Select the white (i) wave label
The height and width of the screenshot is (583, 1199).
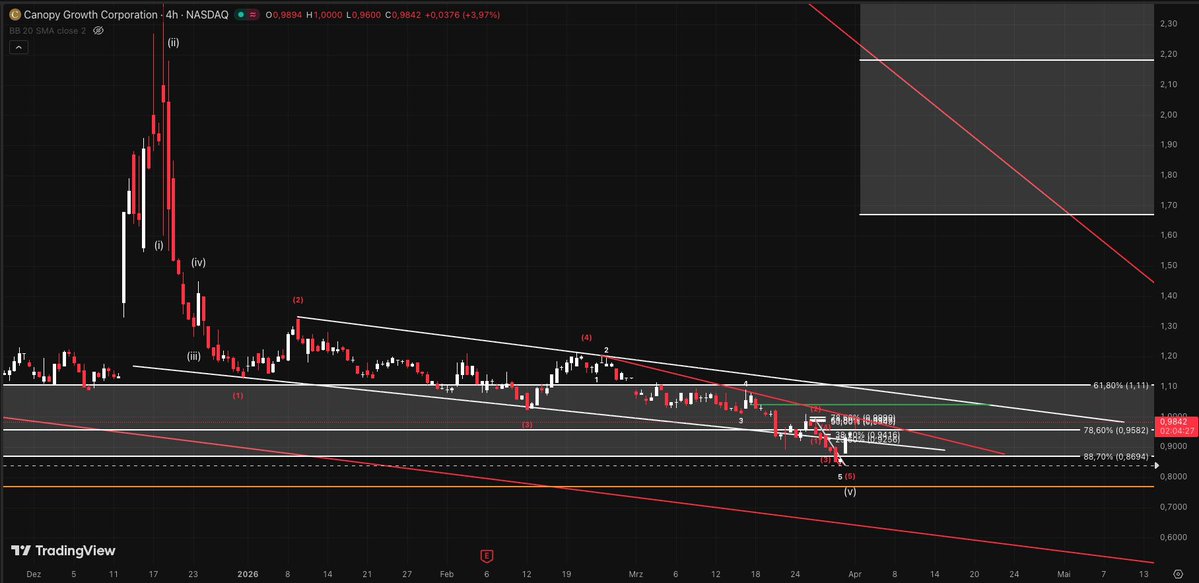[159, 246]
